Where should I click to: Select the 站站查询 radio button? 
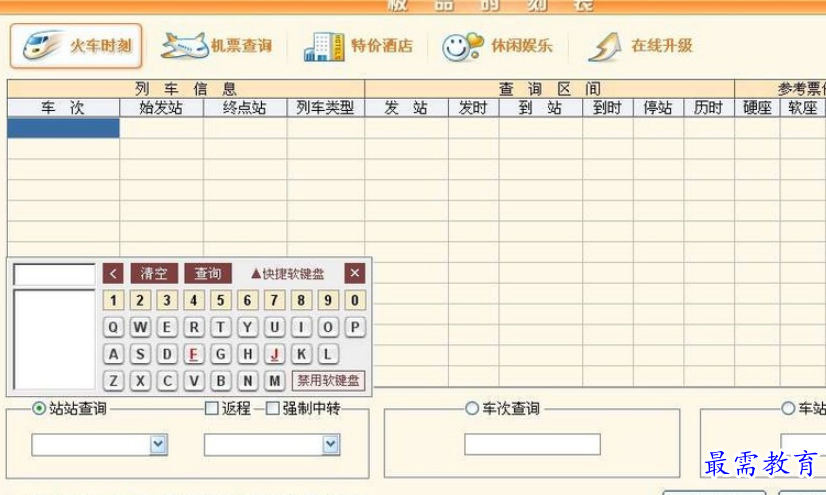coord(38,408)
